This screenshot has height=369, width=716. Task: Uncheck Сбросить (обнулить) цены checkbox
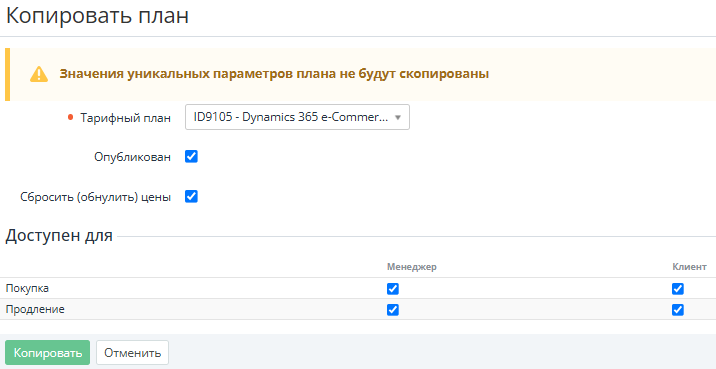click(191, 197)
